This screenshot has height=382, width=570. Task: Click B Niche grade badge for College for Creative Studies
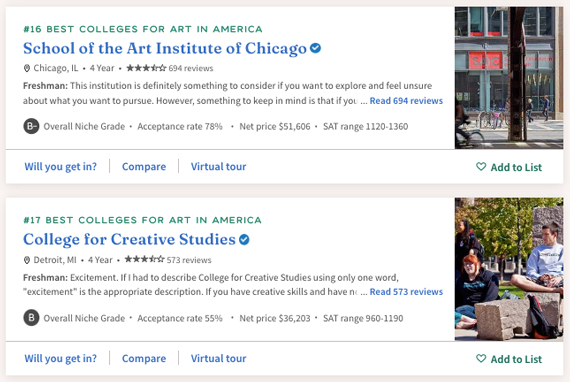coord(31,318)
